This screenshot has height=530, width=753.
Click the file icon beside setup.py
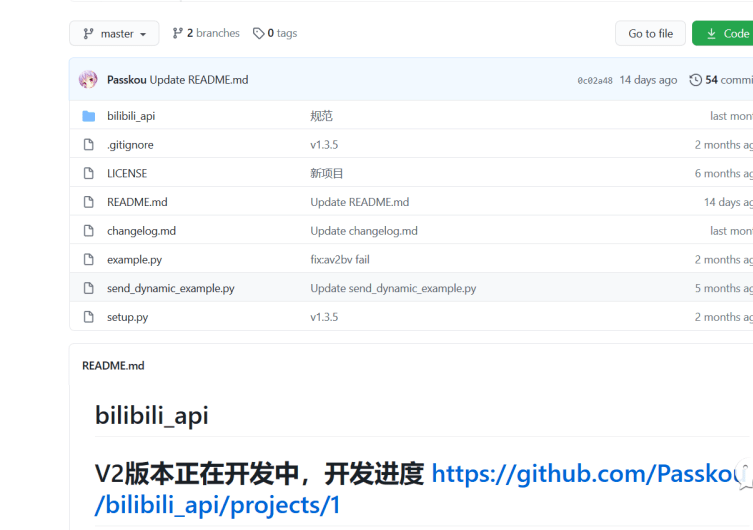click(88, 317)
